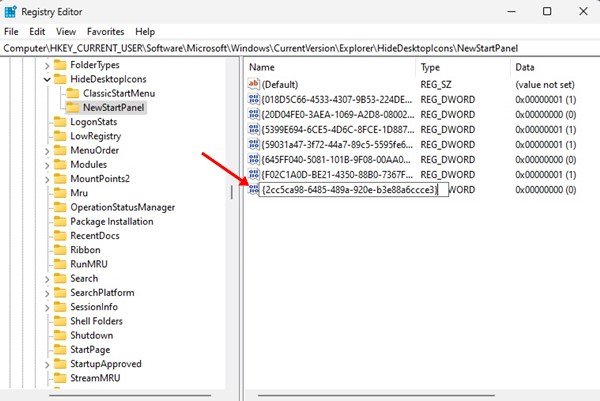Select the OperationStatusManager folder icon
The image size is (600, 401).
pyautogui.click(x=60, y=207)
